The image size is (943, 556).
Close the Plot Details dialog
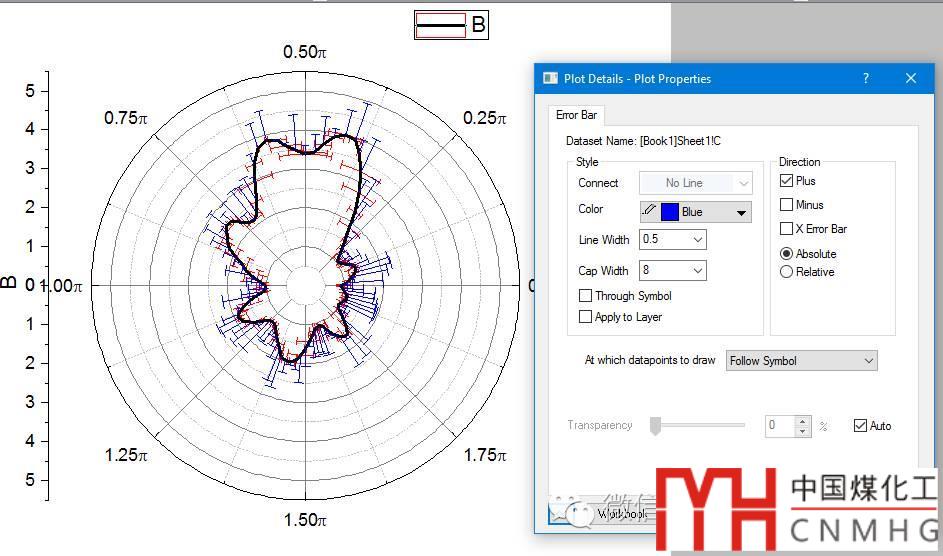pyautogui.click(x=911, y=78)
